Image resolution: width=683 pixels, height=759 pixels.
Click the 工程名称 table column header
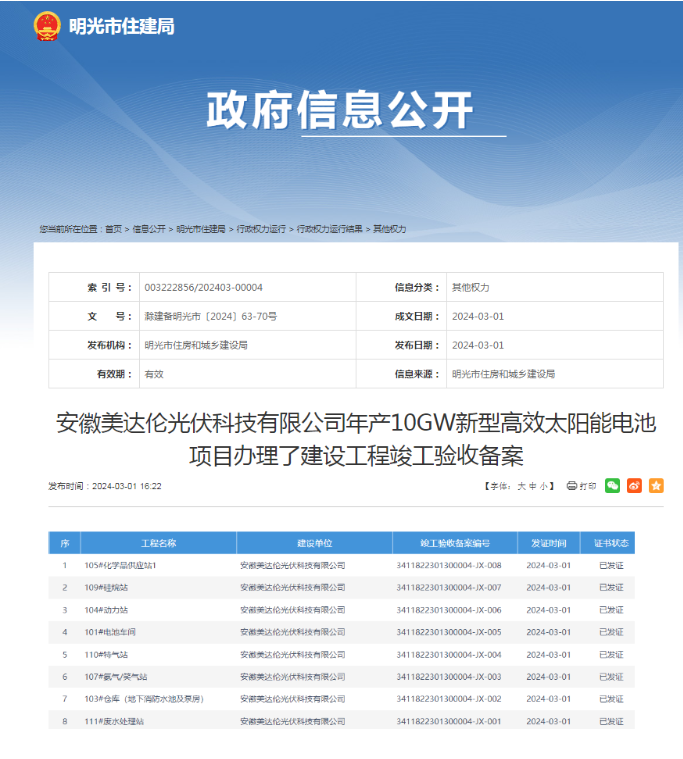(x=158, y=543)
